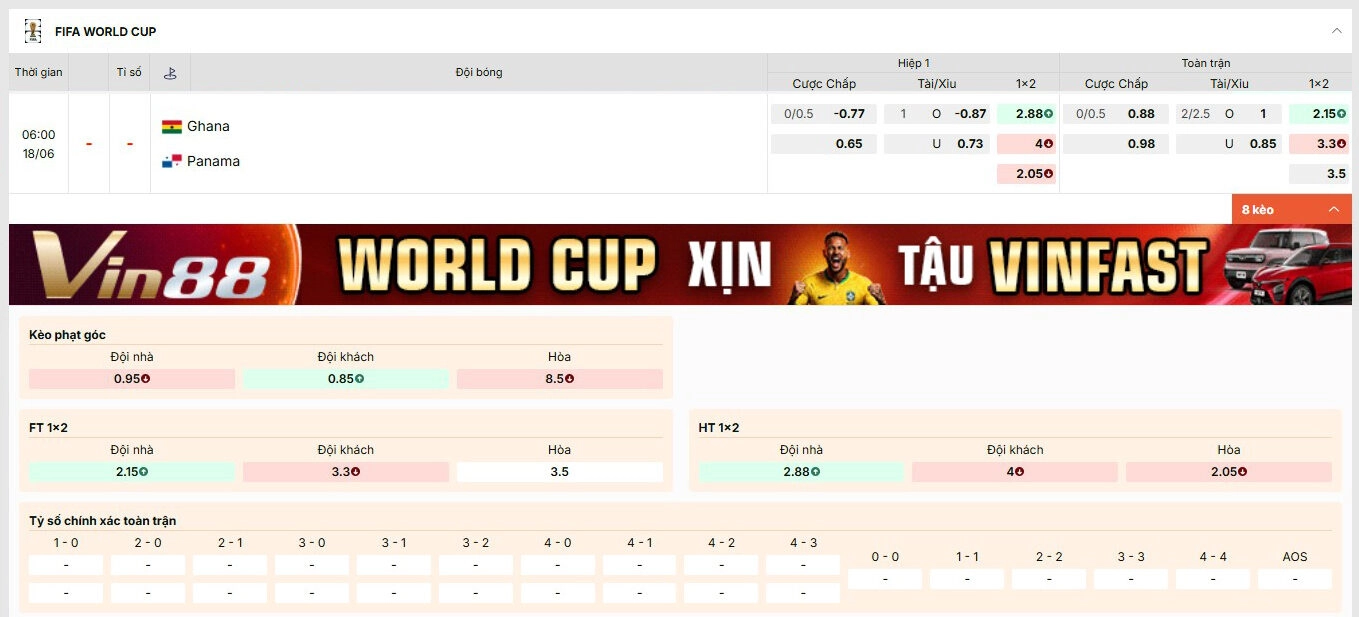
Task: Pick 4 in the HT 1×2 panel
Action: [1015, 472]
